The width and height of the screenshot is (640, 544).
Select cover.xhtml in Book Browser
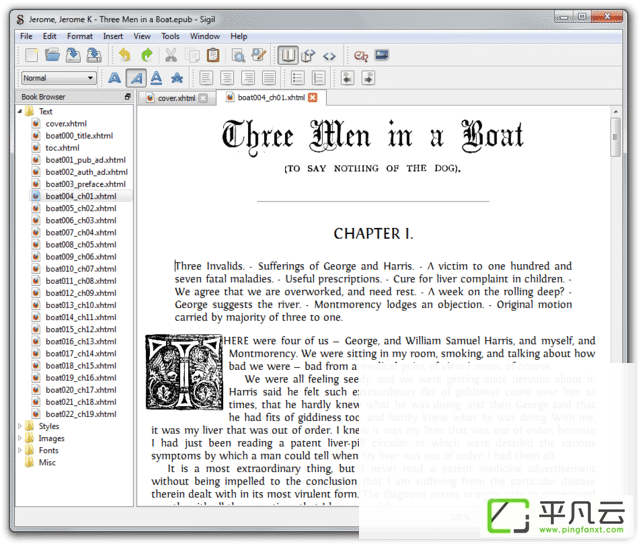pos(66,124)
